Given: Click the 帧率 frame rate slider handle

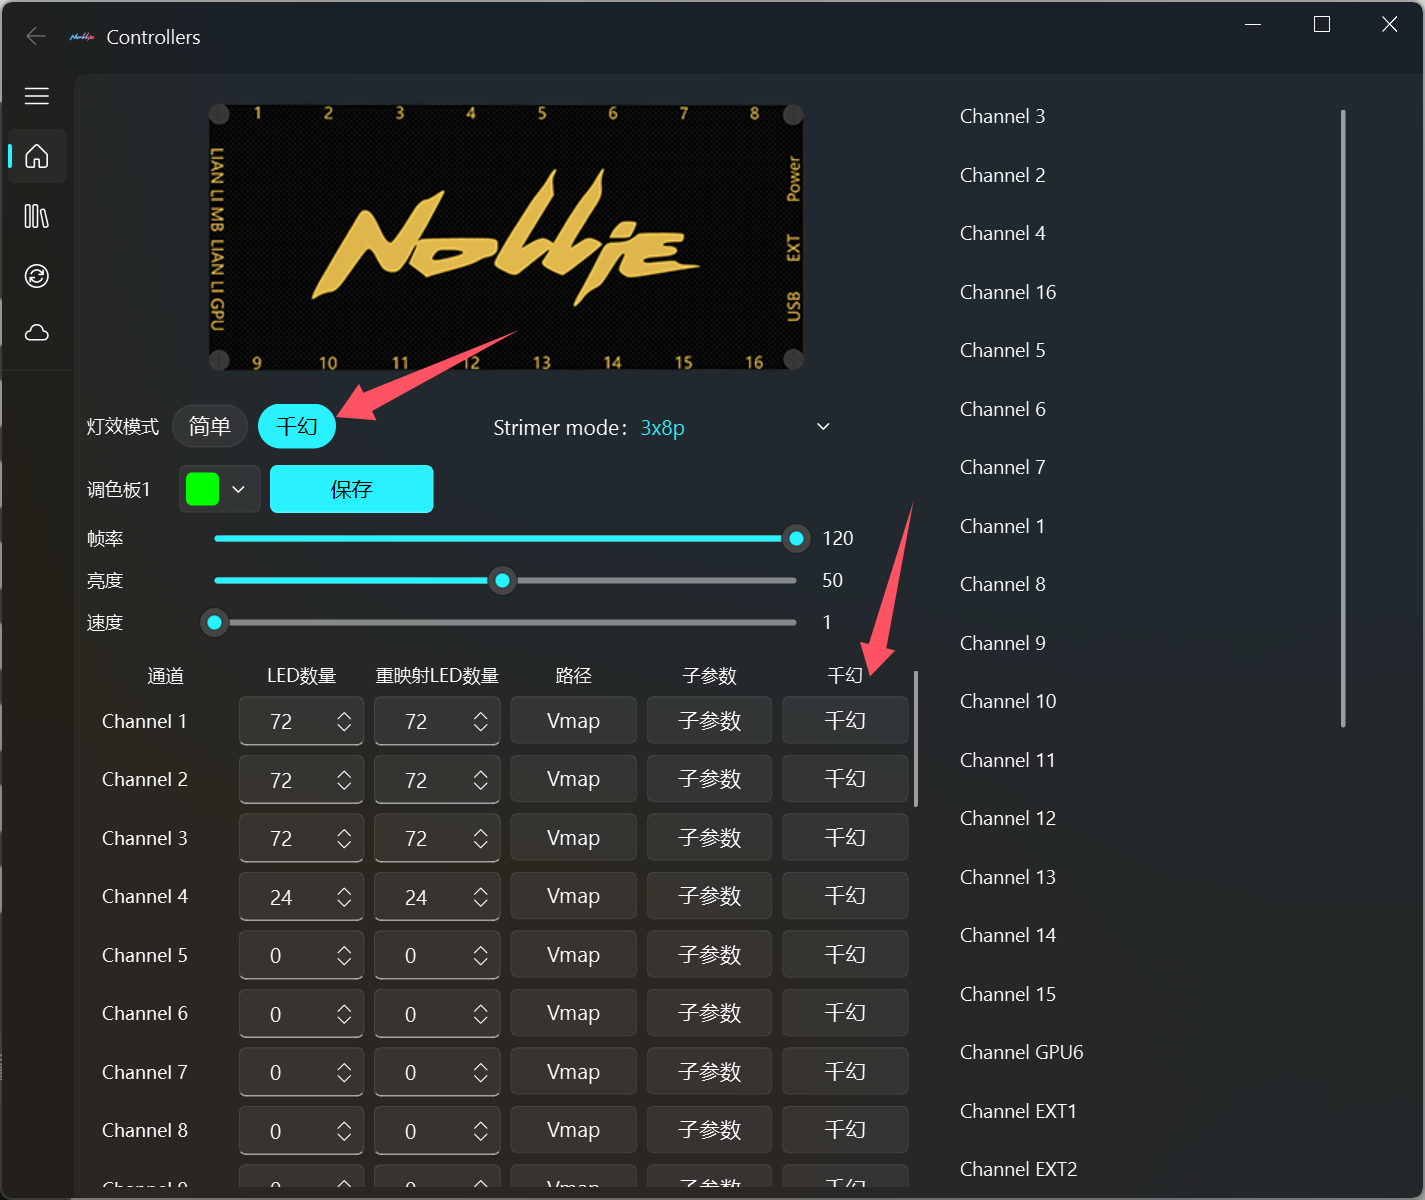Looking at the screenshot, I should click(x=796, y=539).
